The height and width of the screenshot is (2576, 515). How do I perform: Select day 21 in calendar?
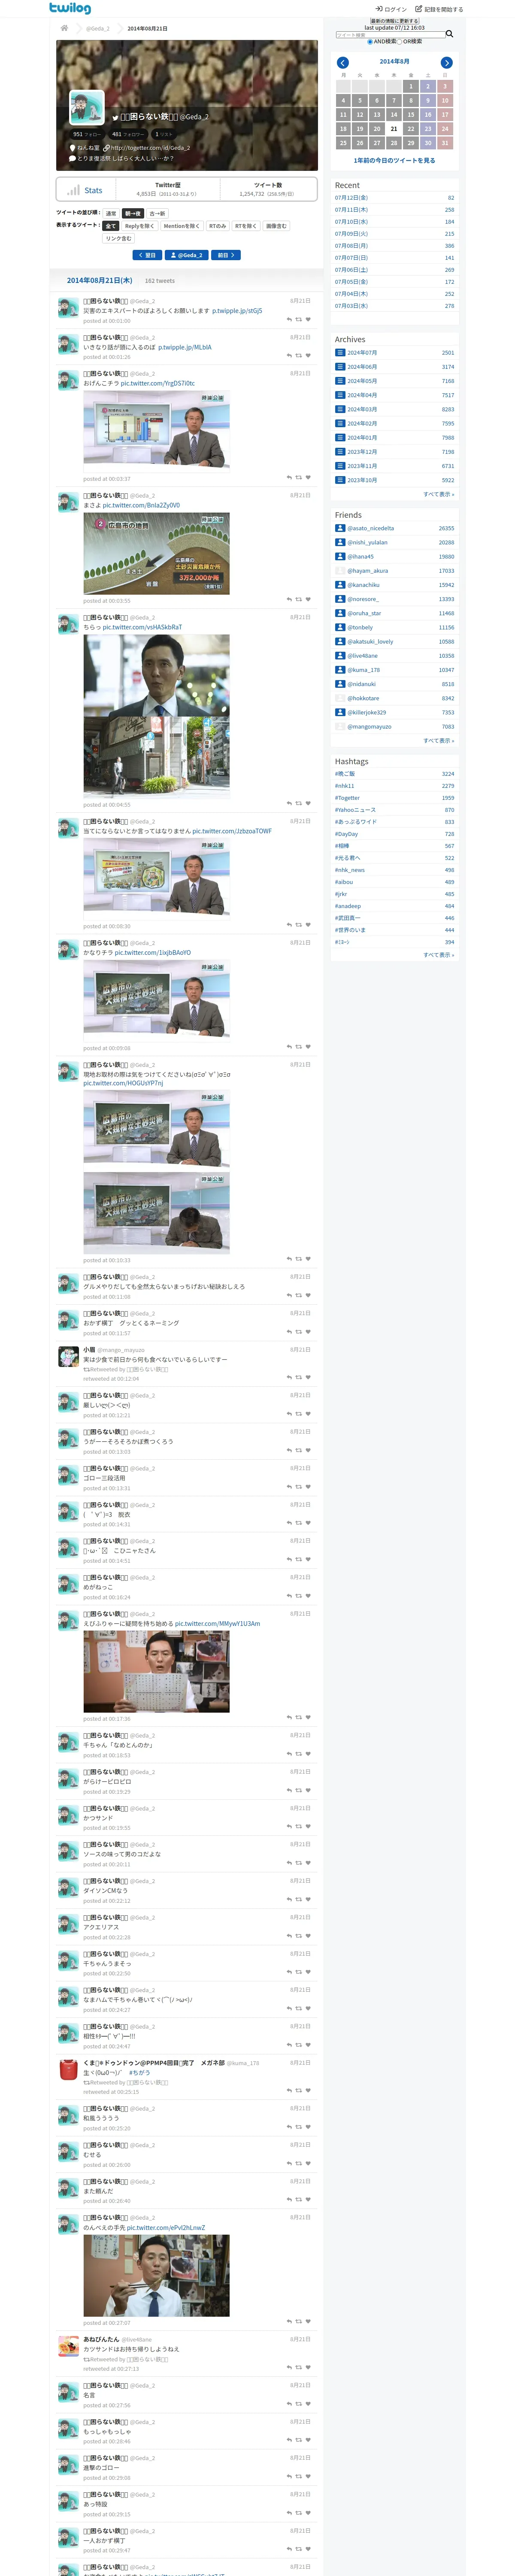pos(394,129)
